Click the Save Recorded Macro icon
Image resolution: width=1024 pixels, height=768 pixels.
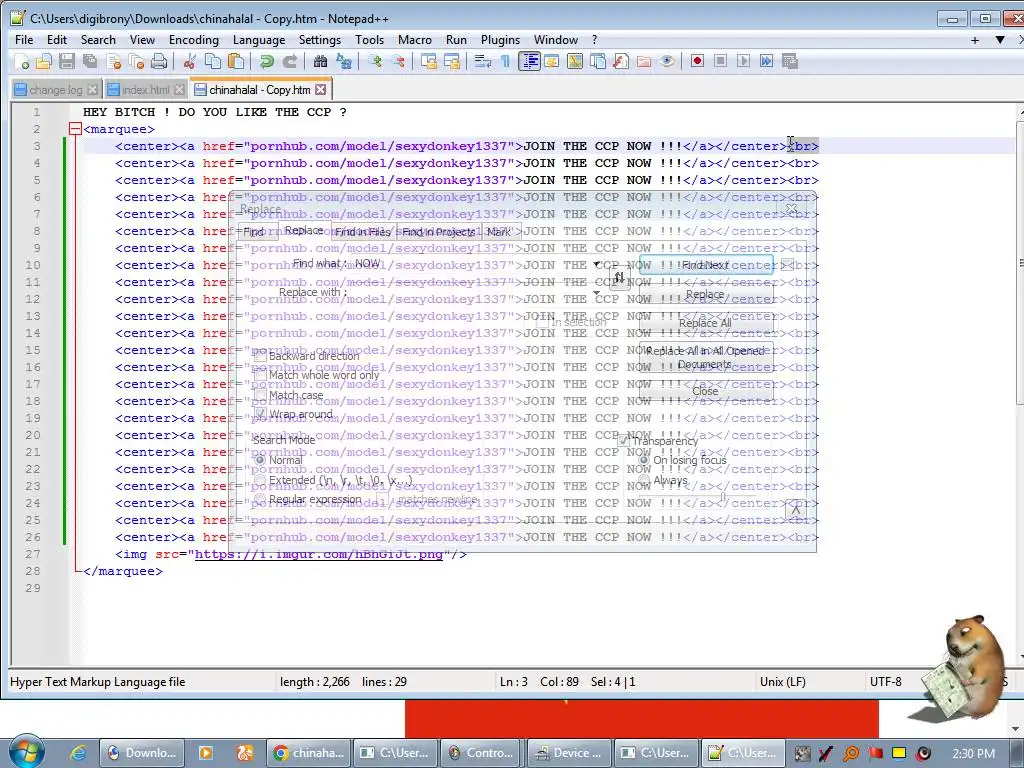coord(790,61)
